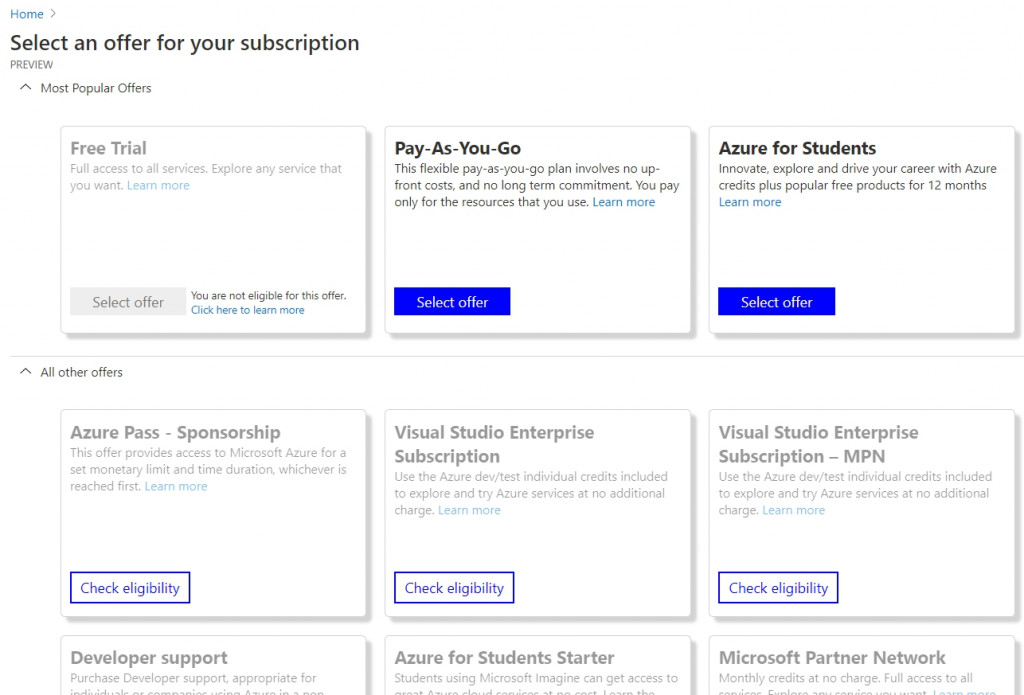The width and height of the screenshot is (1024, 695).
Task: Check eligibility for Visual Studio Enterprise Subscription
Action: click(454, 588)
